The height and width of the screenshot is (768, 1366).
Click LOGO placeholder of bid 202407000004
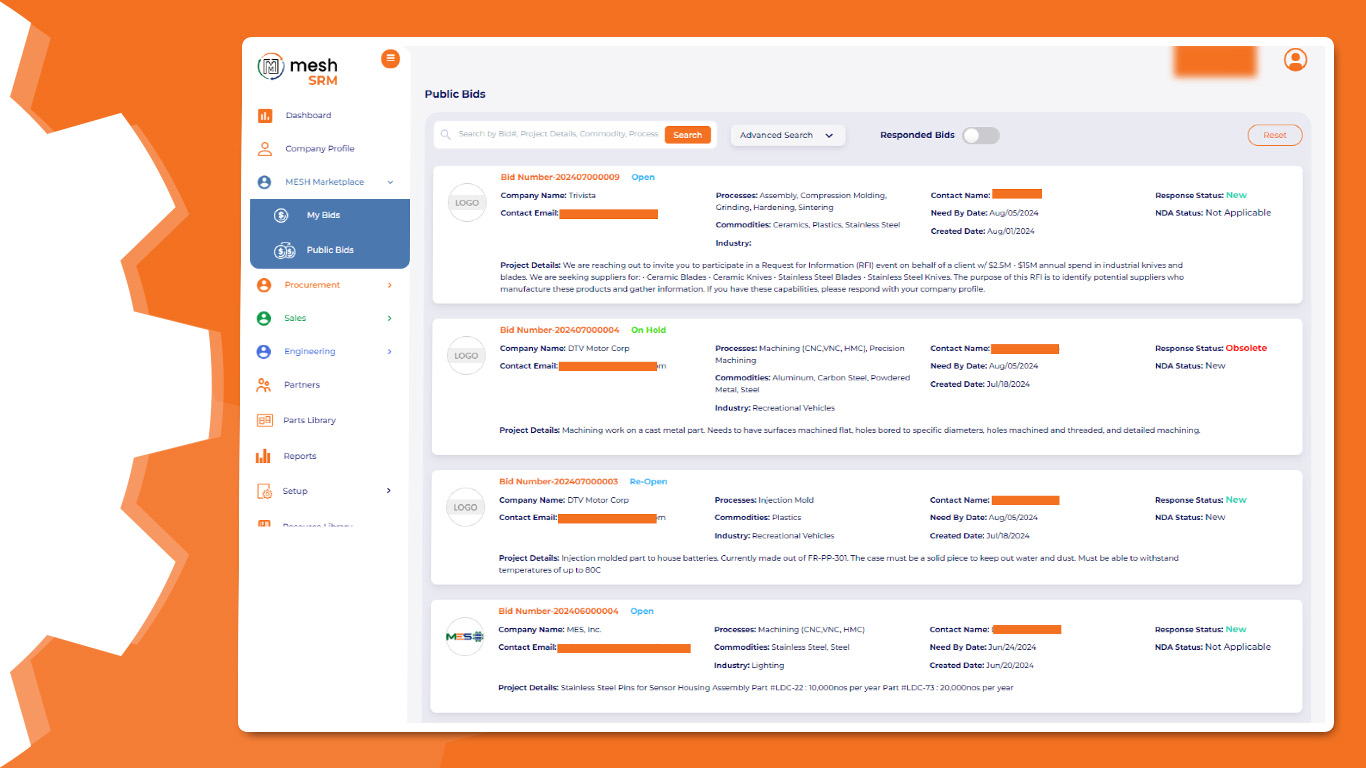click(x=466, y=356)
